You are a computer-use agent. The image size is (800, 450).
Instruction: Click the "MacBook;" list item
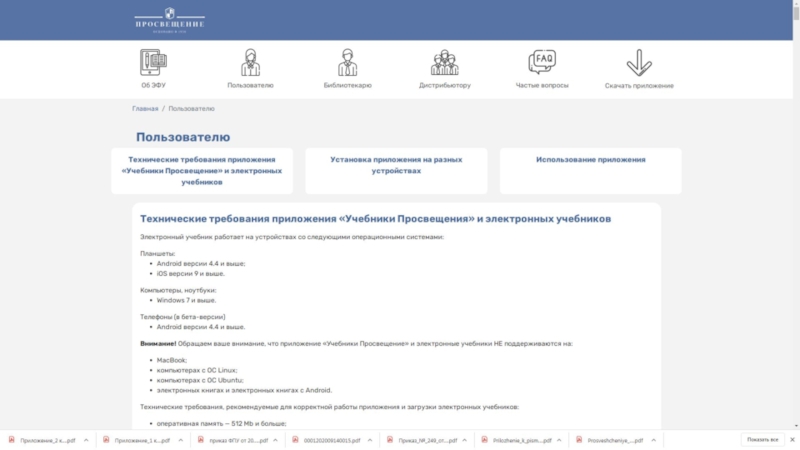click(x=171, y=360)
